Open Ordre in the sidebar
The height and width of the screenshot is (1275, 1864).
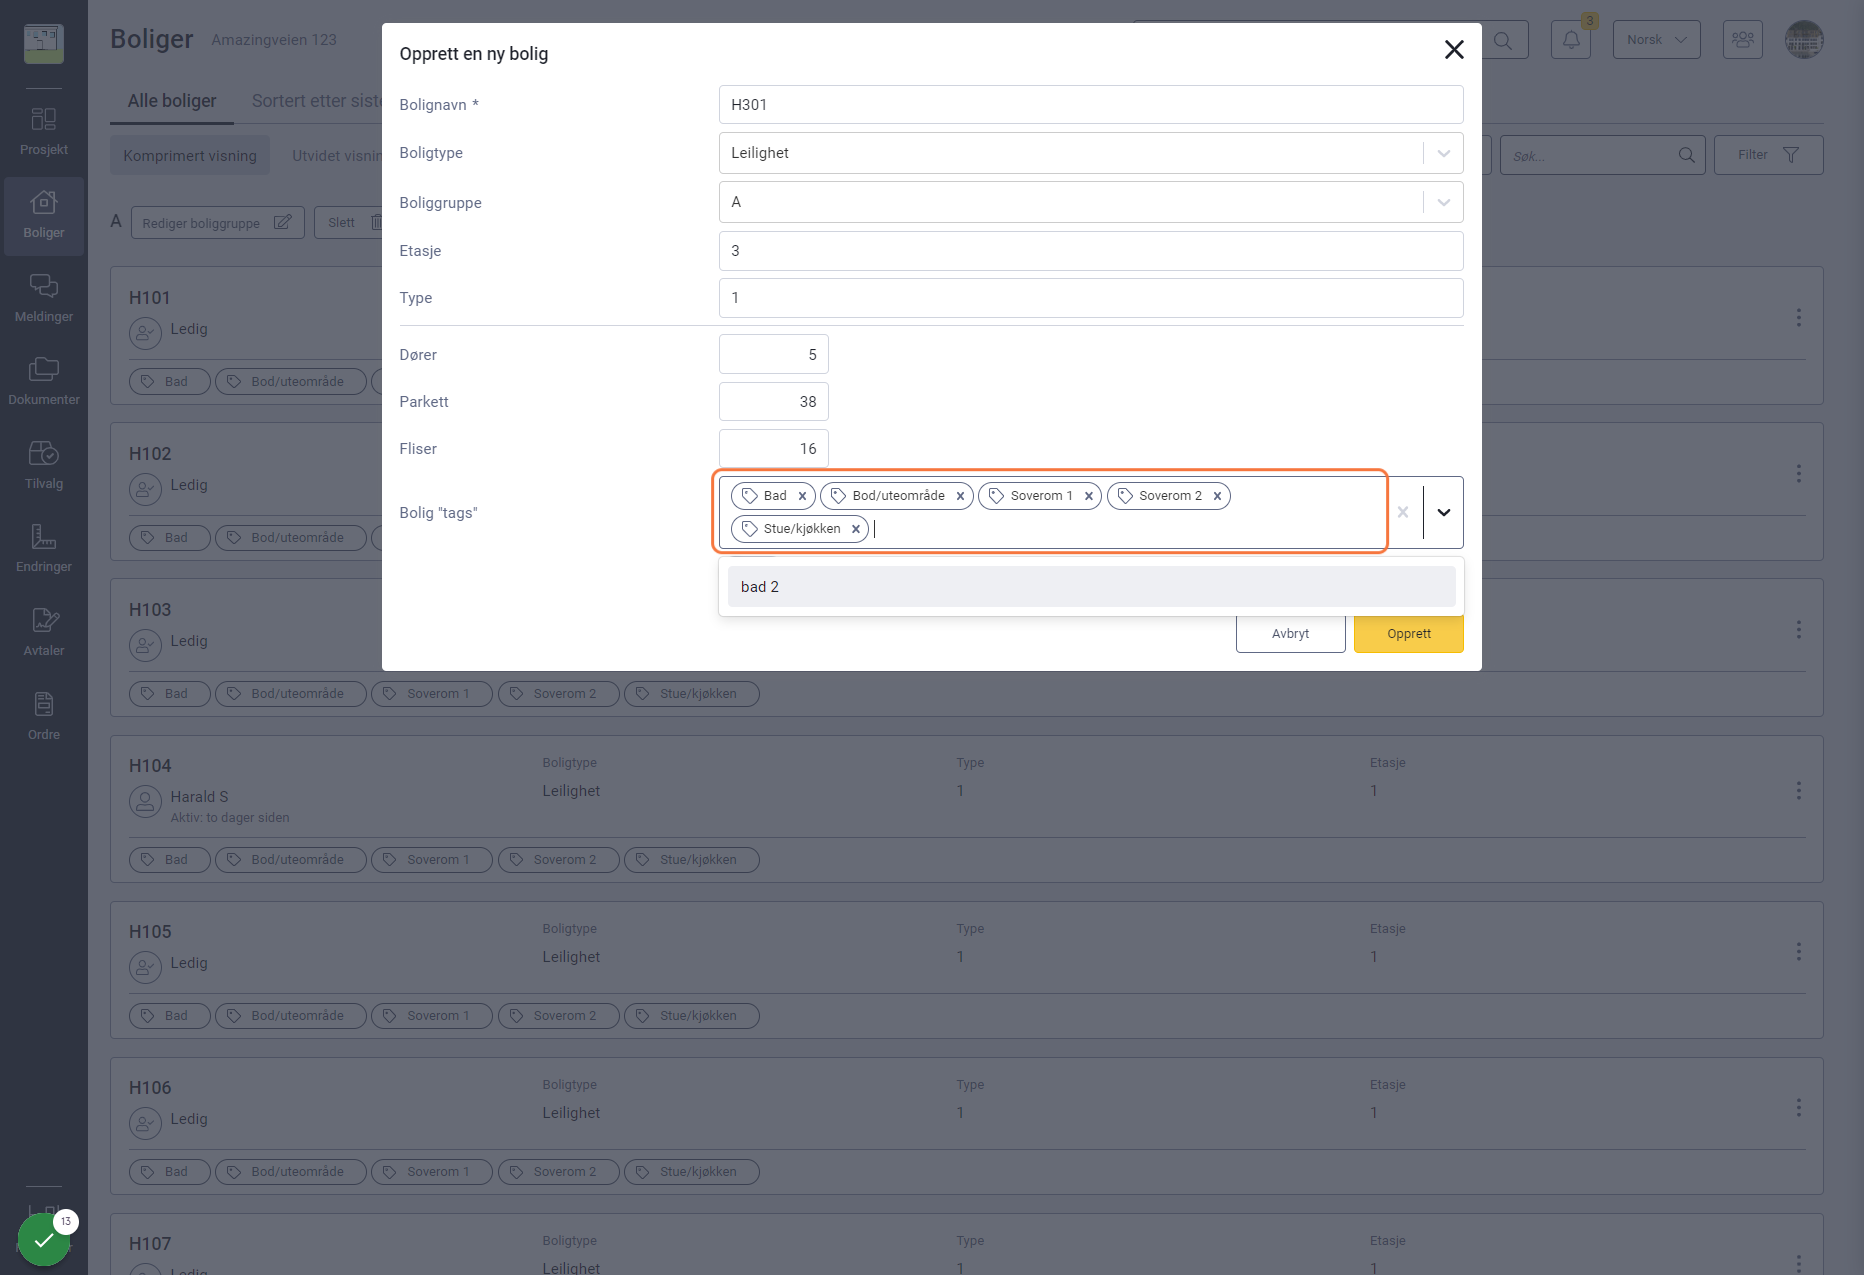pos(44,717)
